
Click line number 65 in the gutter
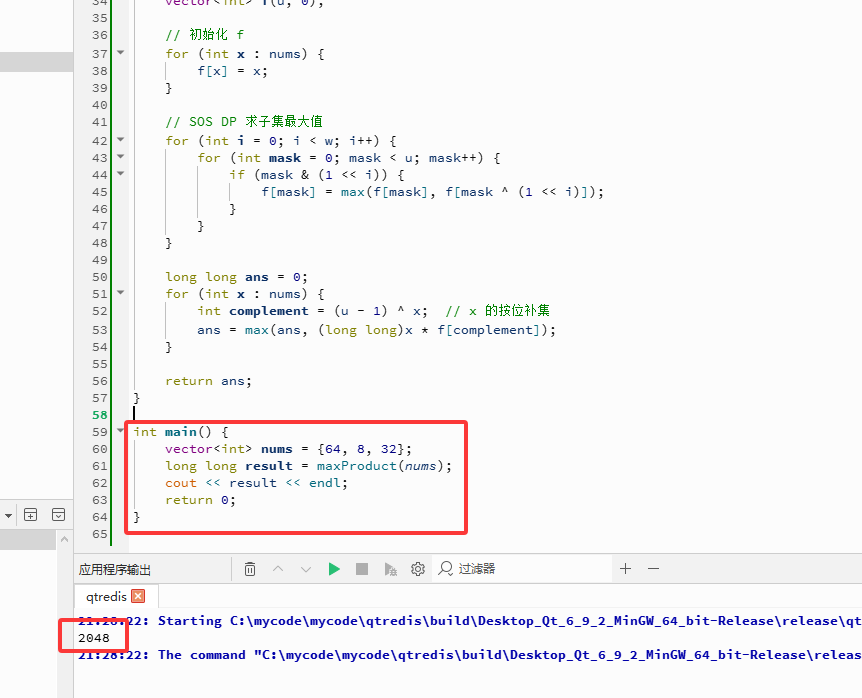pyautogui.click(x=100, y=534)
